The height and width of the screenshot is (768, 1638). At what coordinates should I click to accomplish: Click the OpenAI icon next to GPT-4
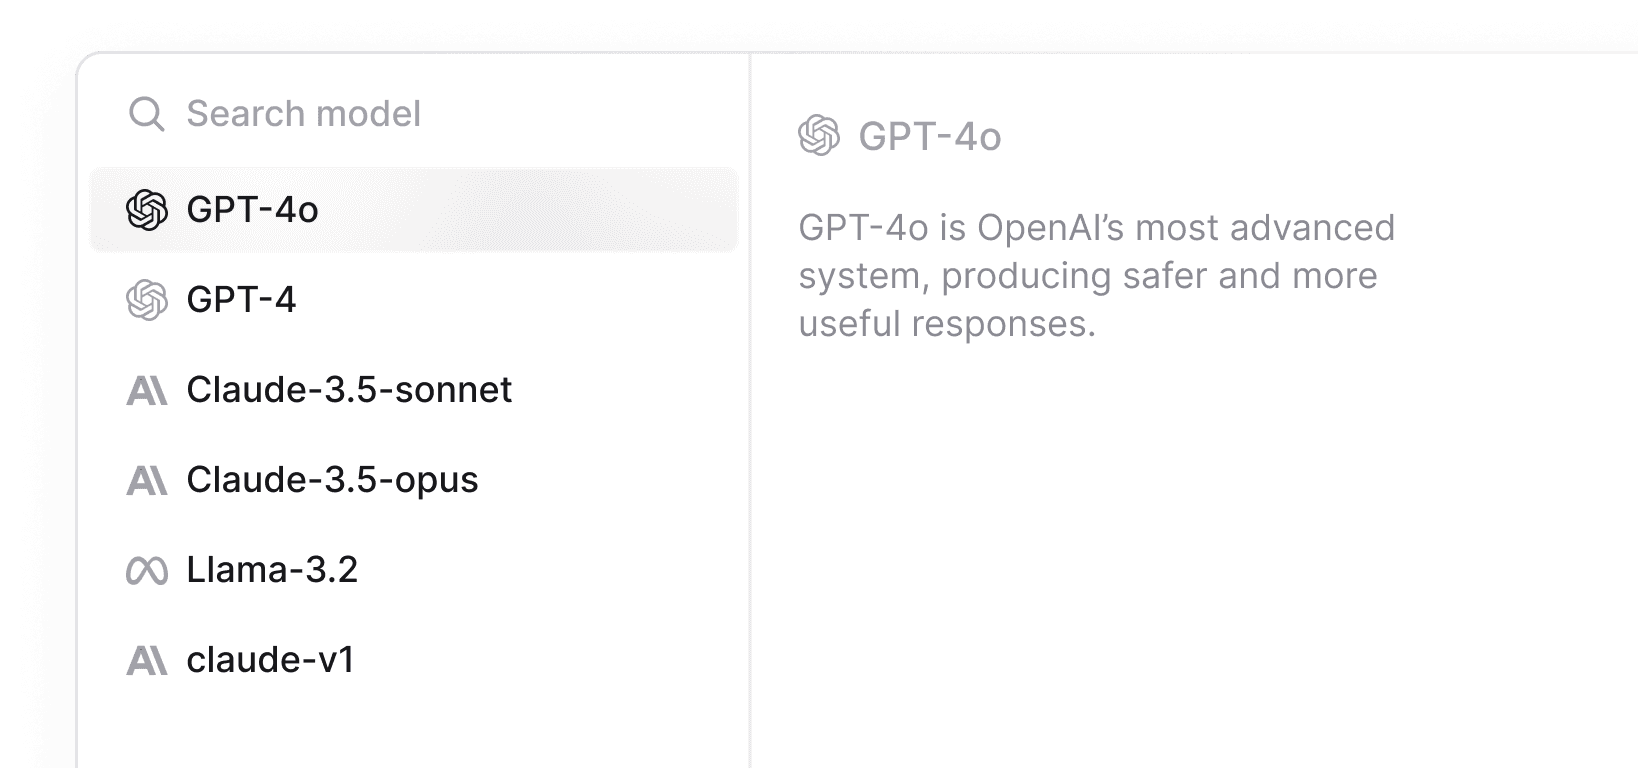[148, 300]
